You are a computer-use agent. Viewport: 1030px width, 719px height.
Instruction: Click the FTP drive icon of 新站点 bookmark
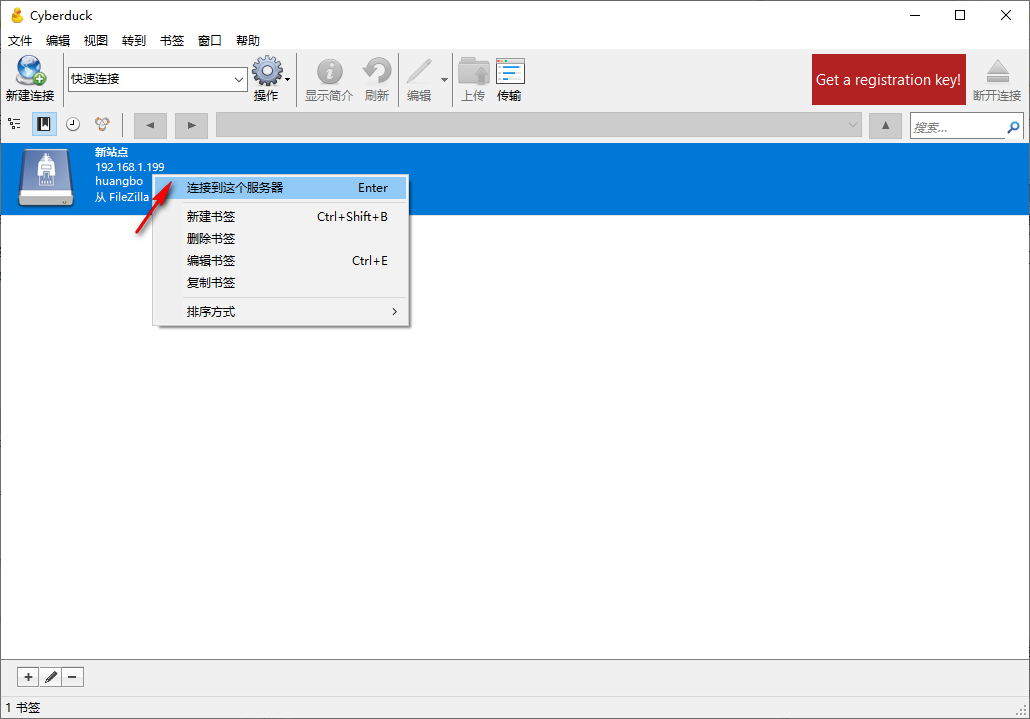pyautogui.click(x=46, y=178)
